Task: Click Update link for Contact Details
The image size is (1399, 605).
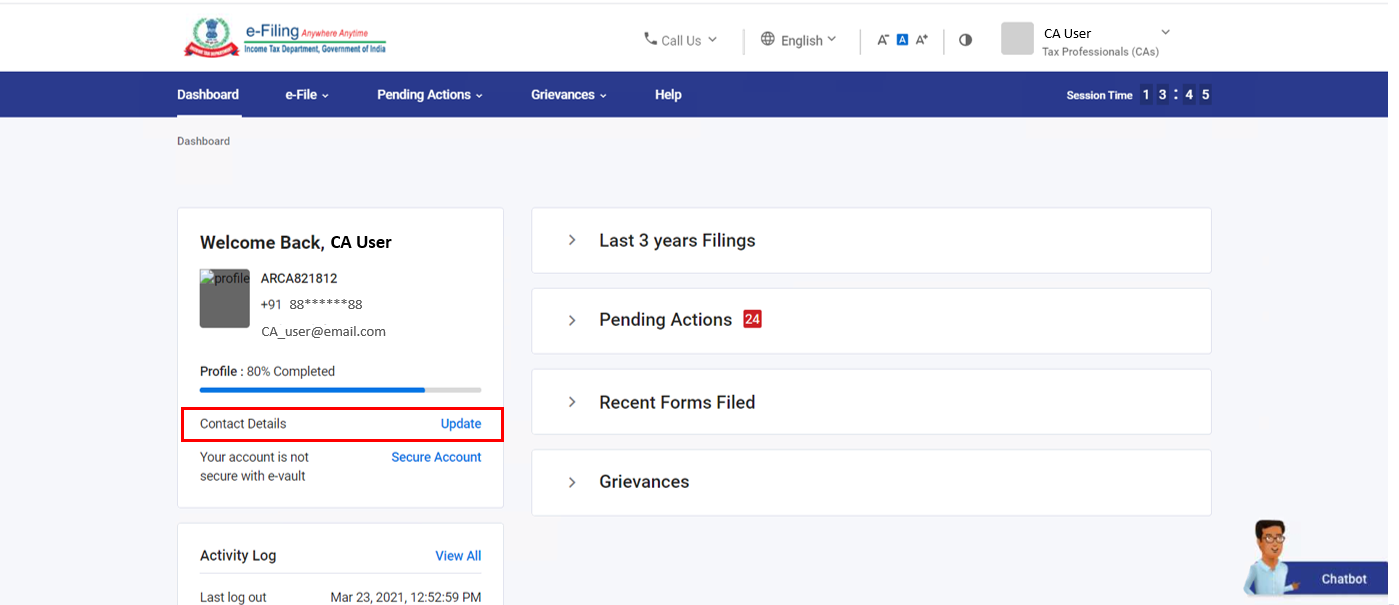Action: click(461, 424)
